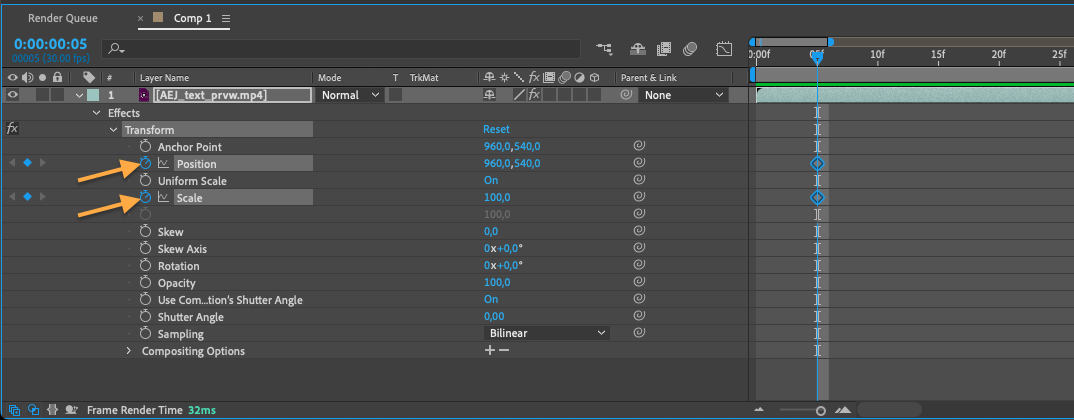Toggle layer shy switch for AEJ_text_prvw.mp4

click(490, 95)
